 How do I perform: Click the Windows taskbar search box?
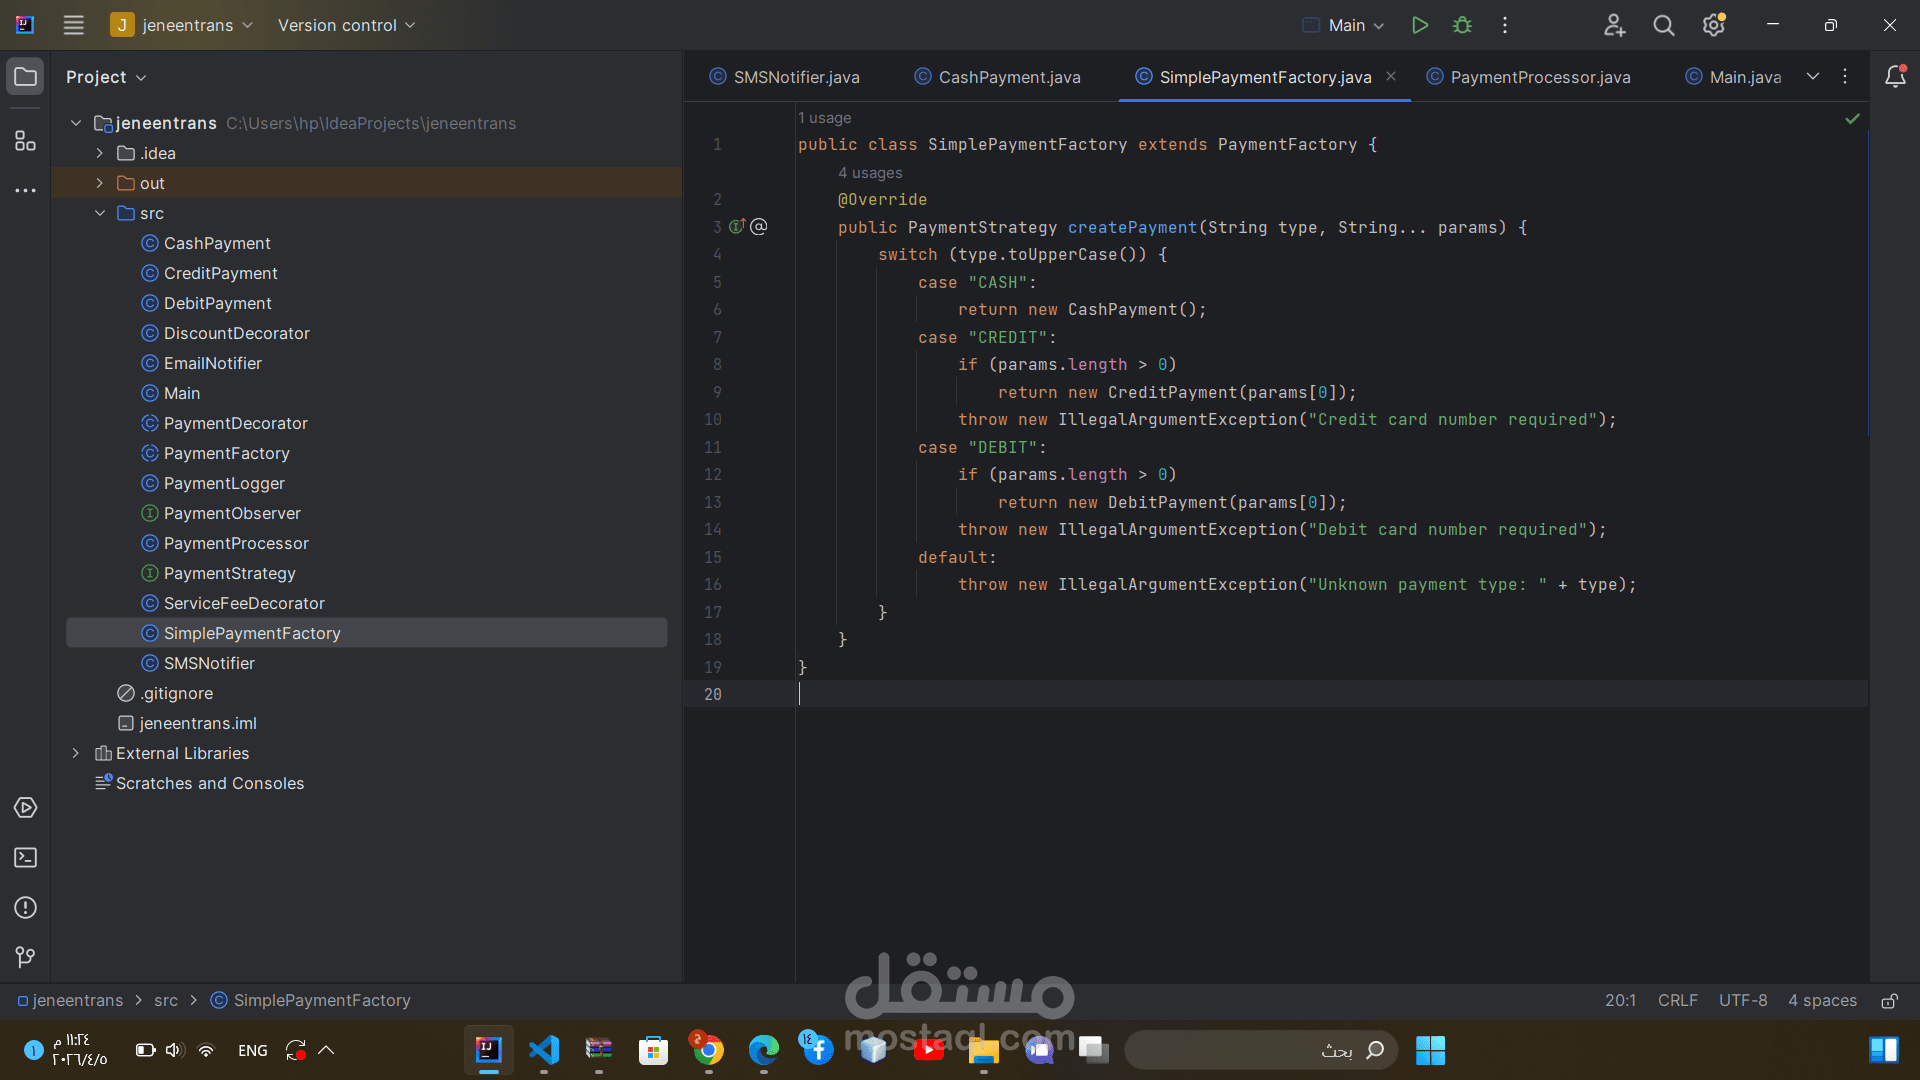tap(1260, 1050)
